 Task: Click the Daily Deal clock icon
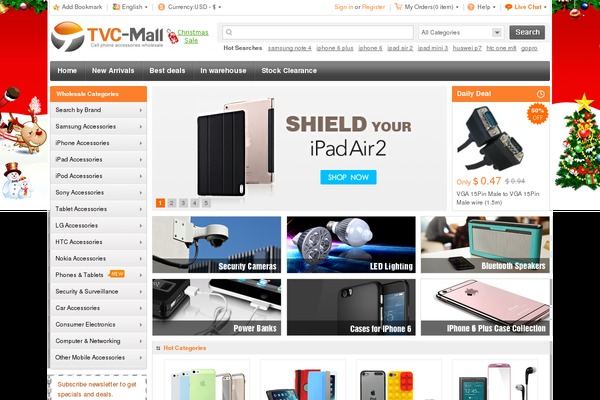540,94
